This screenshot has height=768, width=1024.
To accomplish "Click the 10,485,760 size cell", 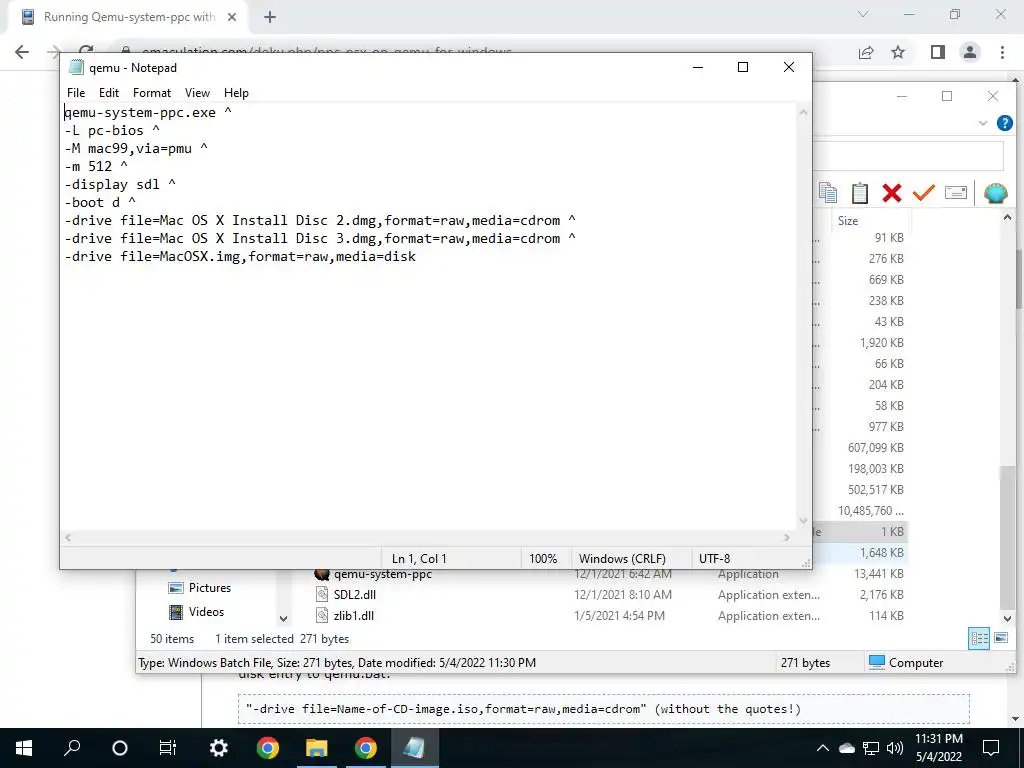I will pos(871,511).
